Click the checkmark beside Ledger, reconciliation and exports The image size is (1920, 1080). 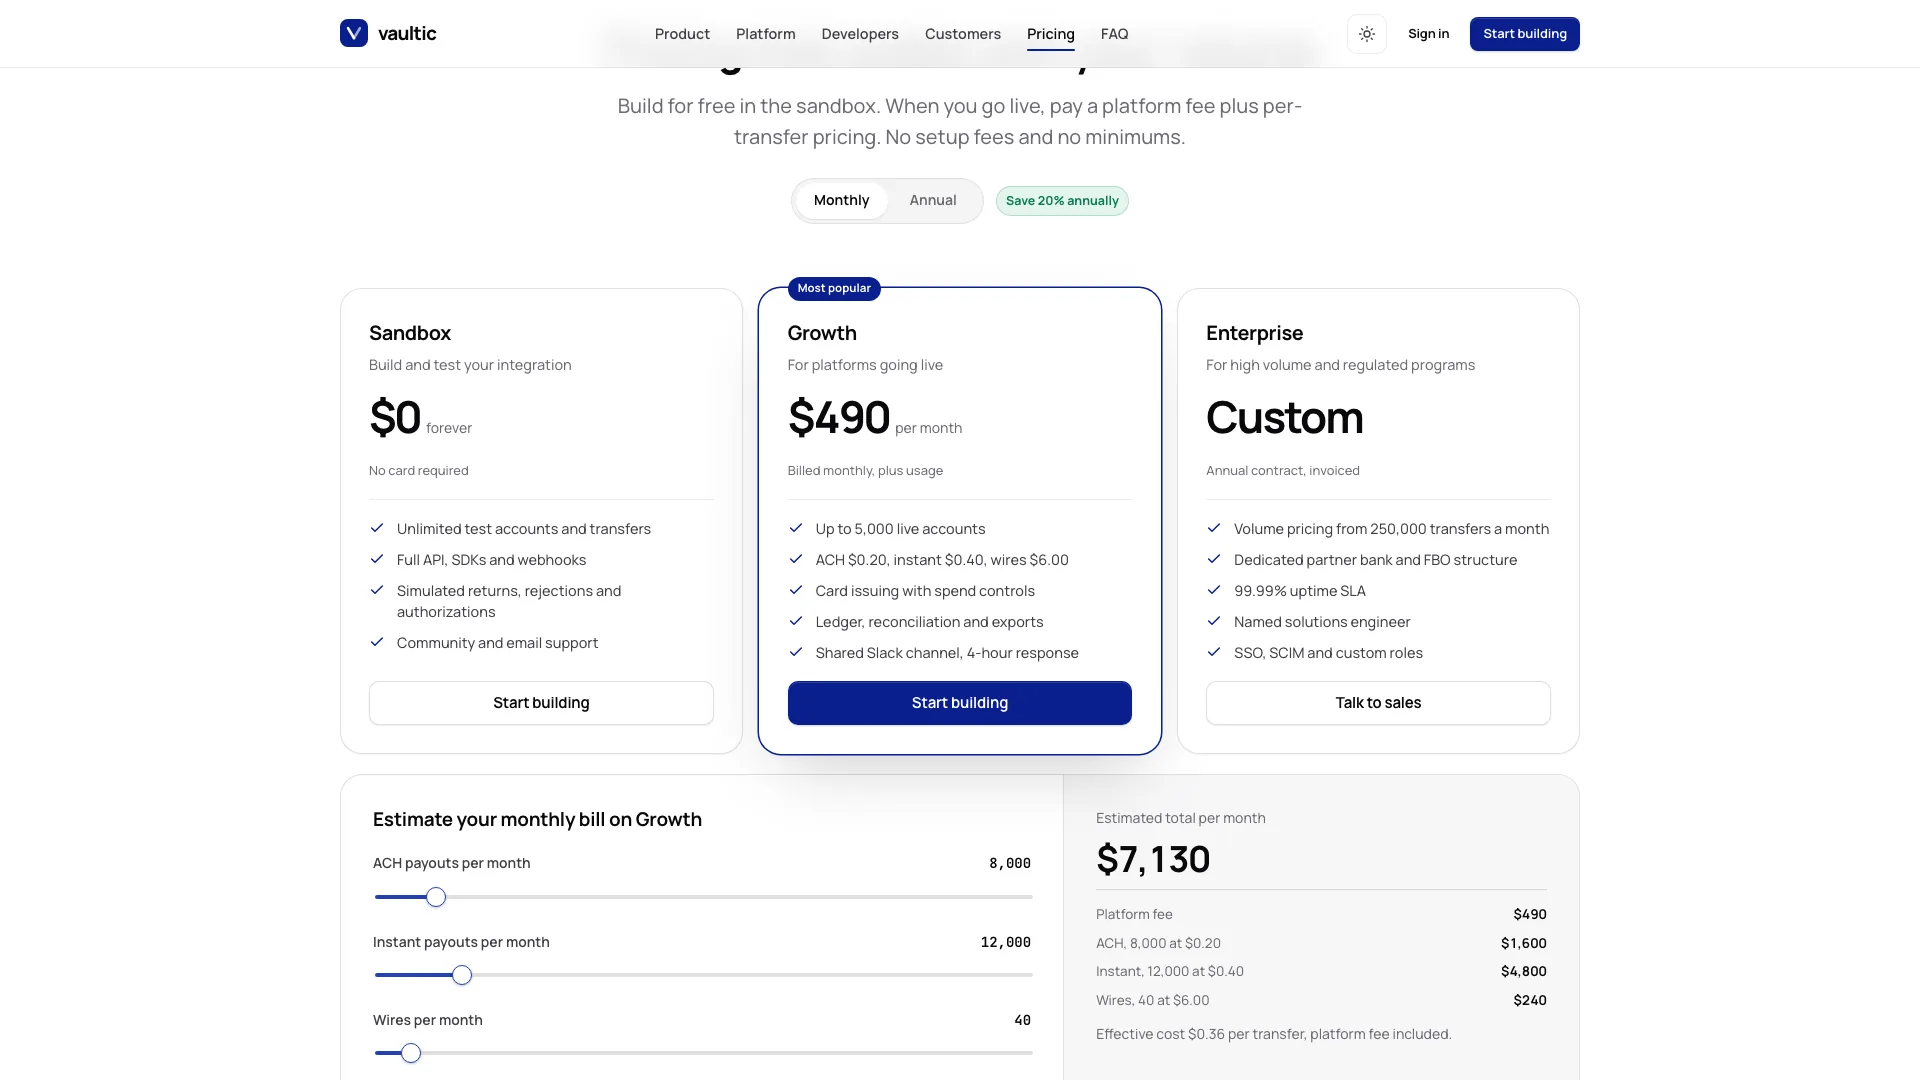(x=796, y=621)
